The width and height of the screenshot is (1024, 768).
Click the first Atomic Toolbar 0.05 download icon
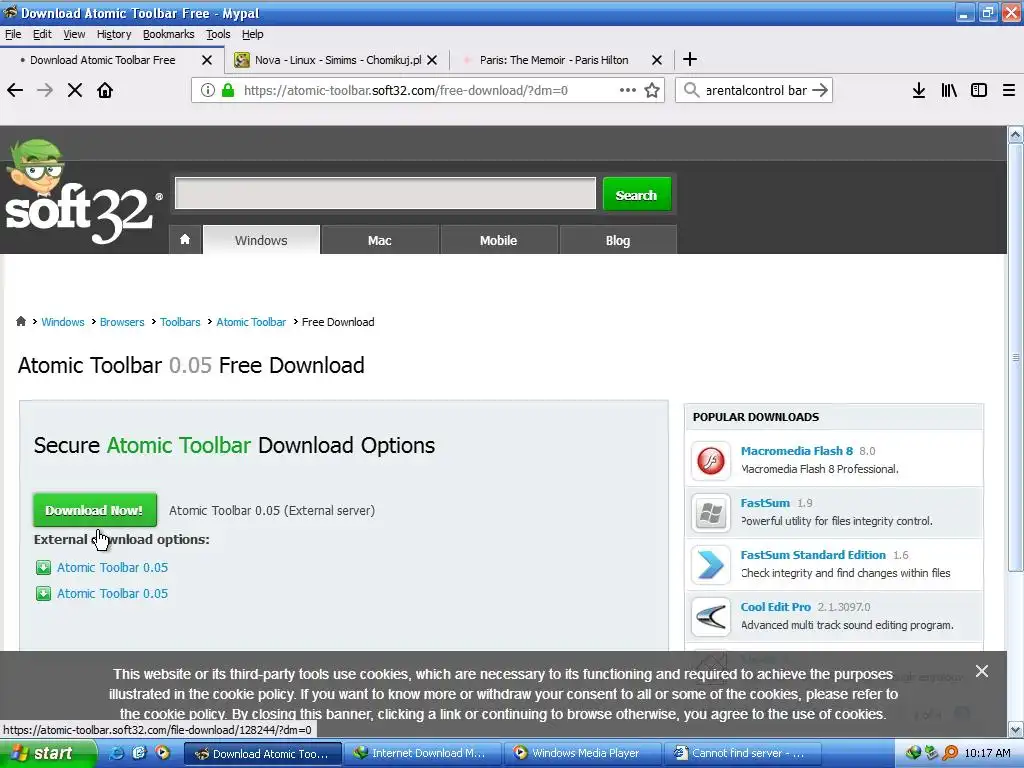click(43, 568)
